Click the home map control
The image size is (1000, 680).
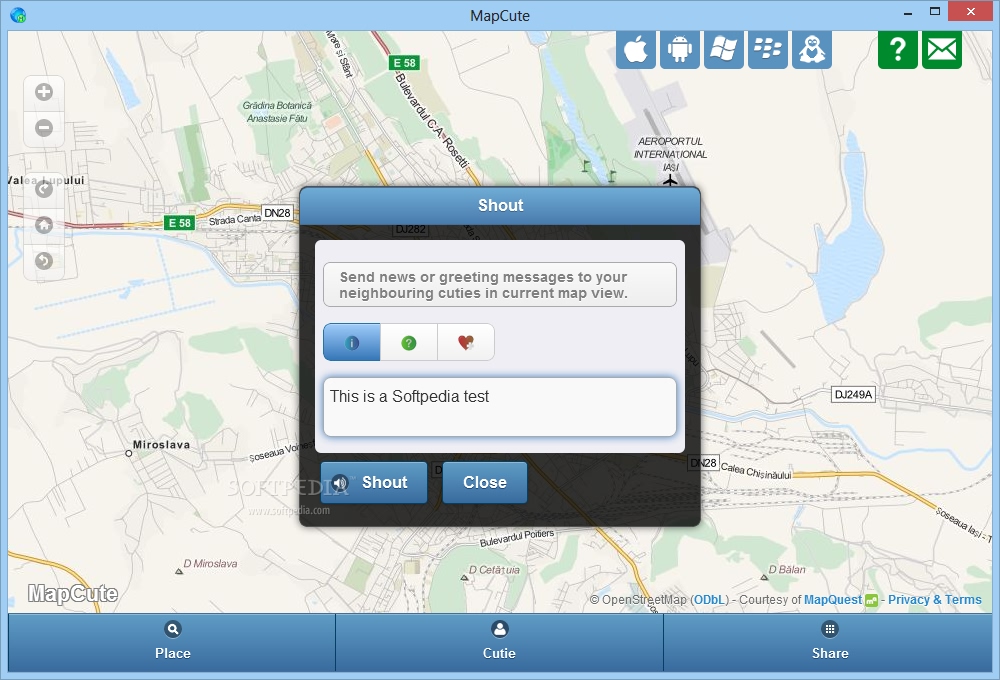tap(44, 225)
